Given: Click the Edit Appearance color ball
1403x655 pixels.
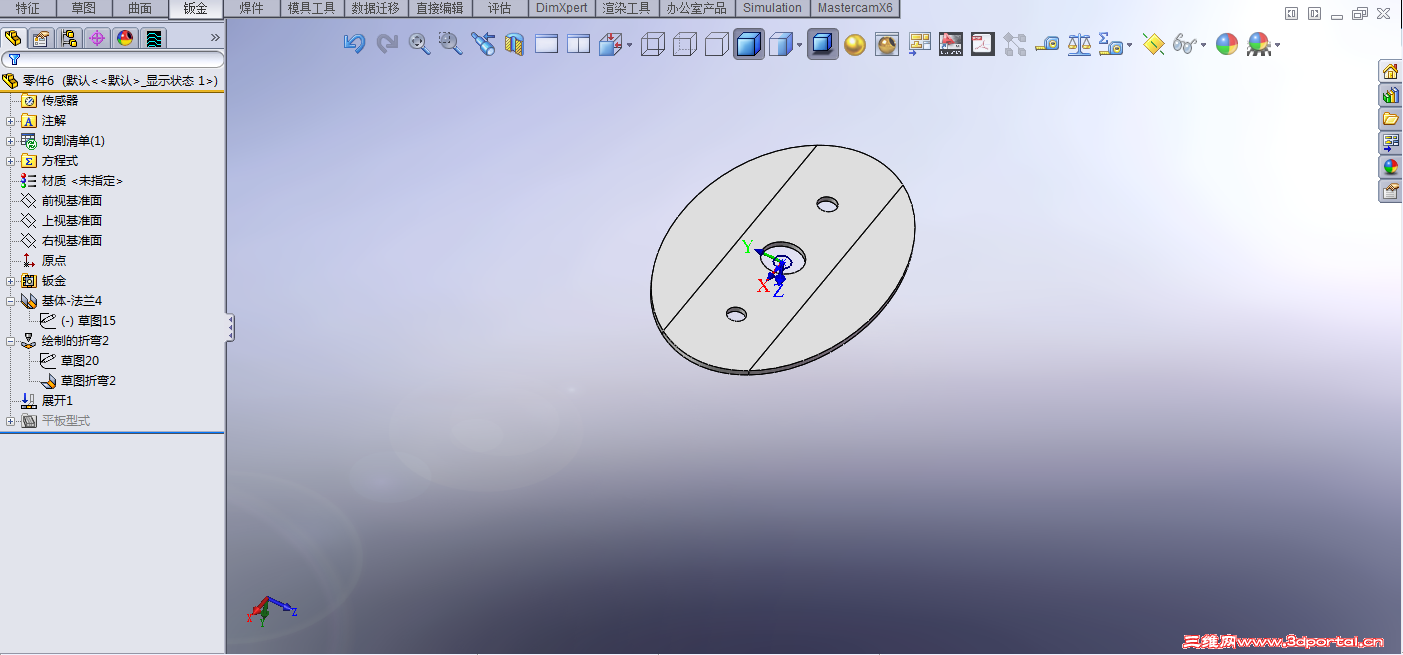Looking at the screenshot, I should (x=1227, y=44).
